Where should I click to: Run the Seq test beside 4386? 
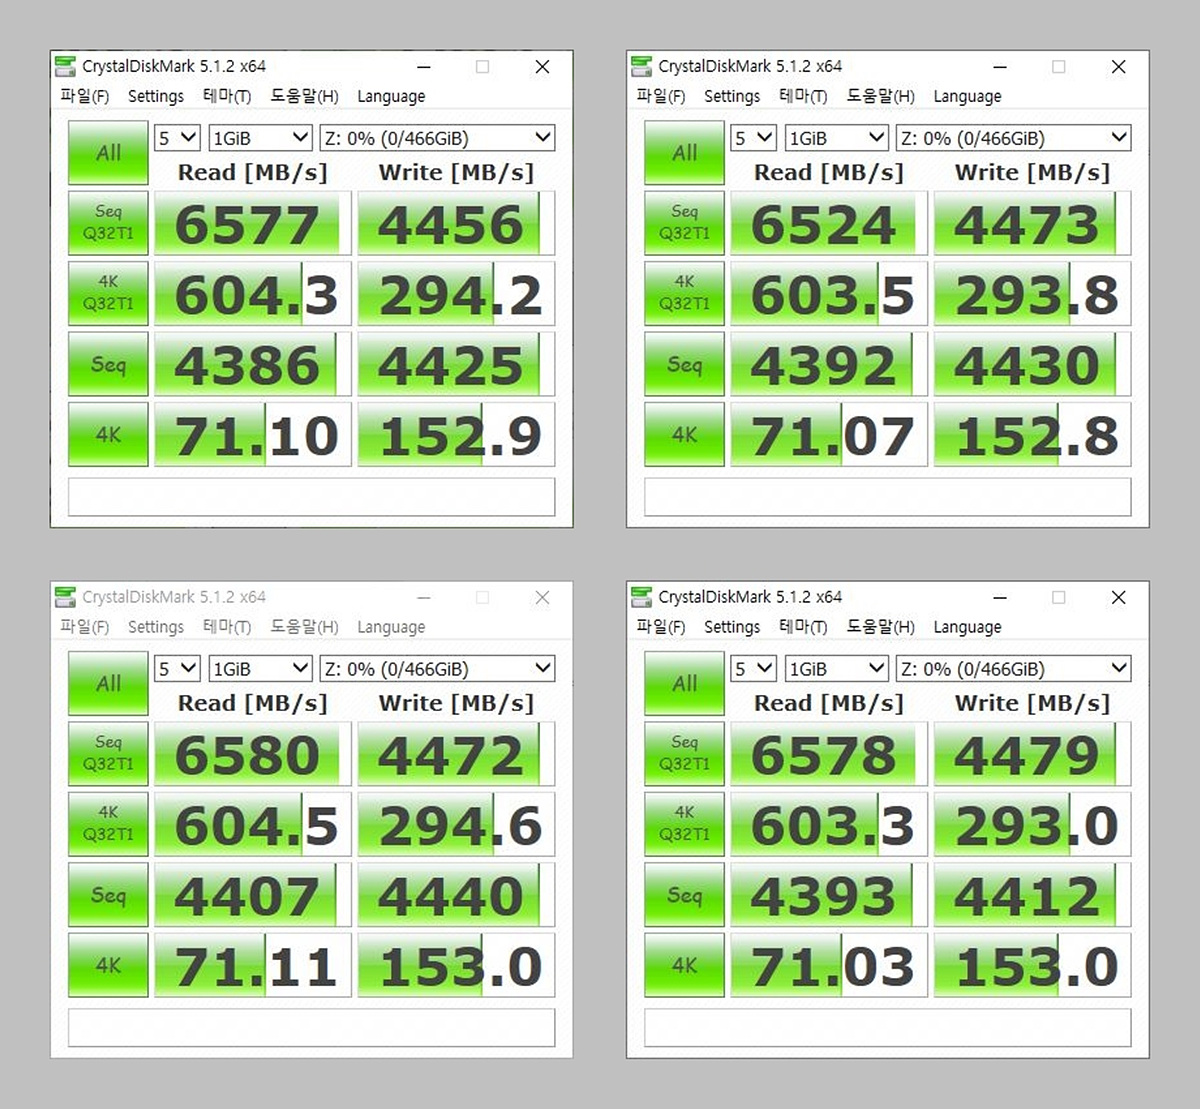click(108, 364)
